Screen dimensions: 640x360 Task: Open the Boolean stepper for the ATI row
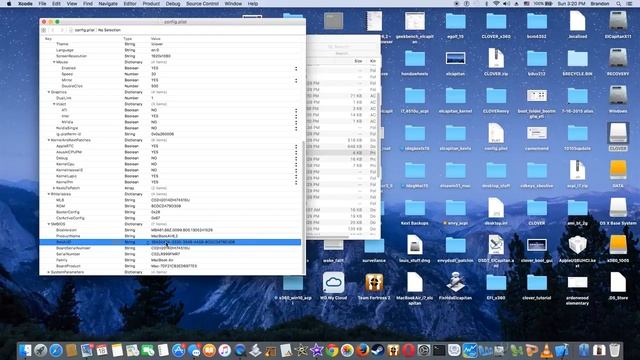(296, 110)
